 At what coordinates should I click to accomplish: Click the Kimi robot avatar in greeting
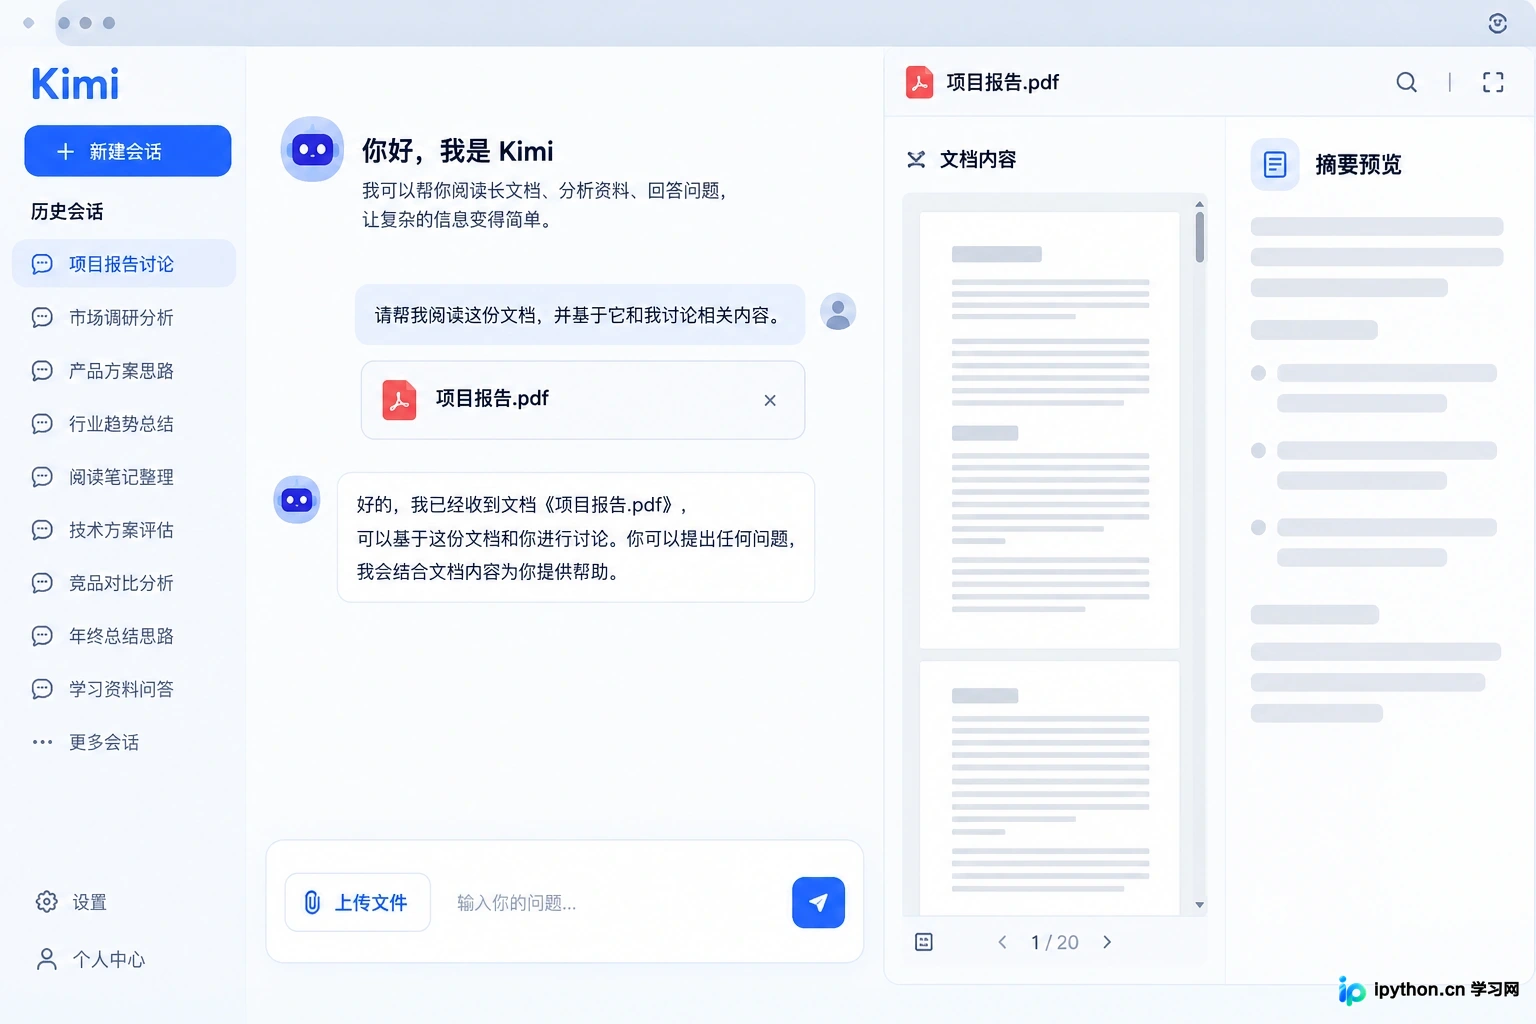[x=312, y=149]
